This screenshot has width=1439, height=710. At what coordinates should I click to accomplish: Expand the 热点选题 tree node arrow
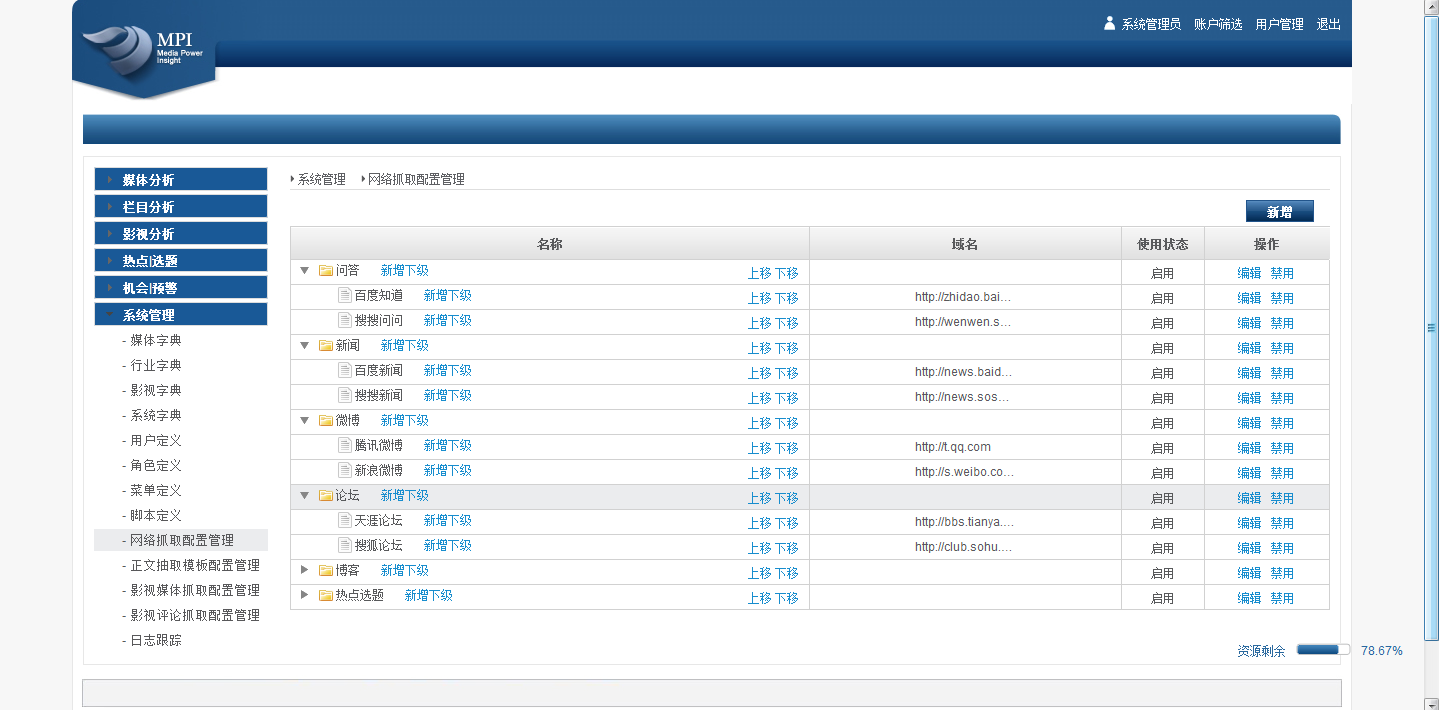tap(305, 595)
